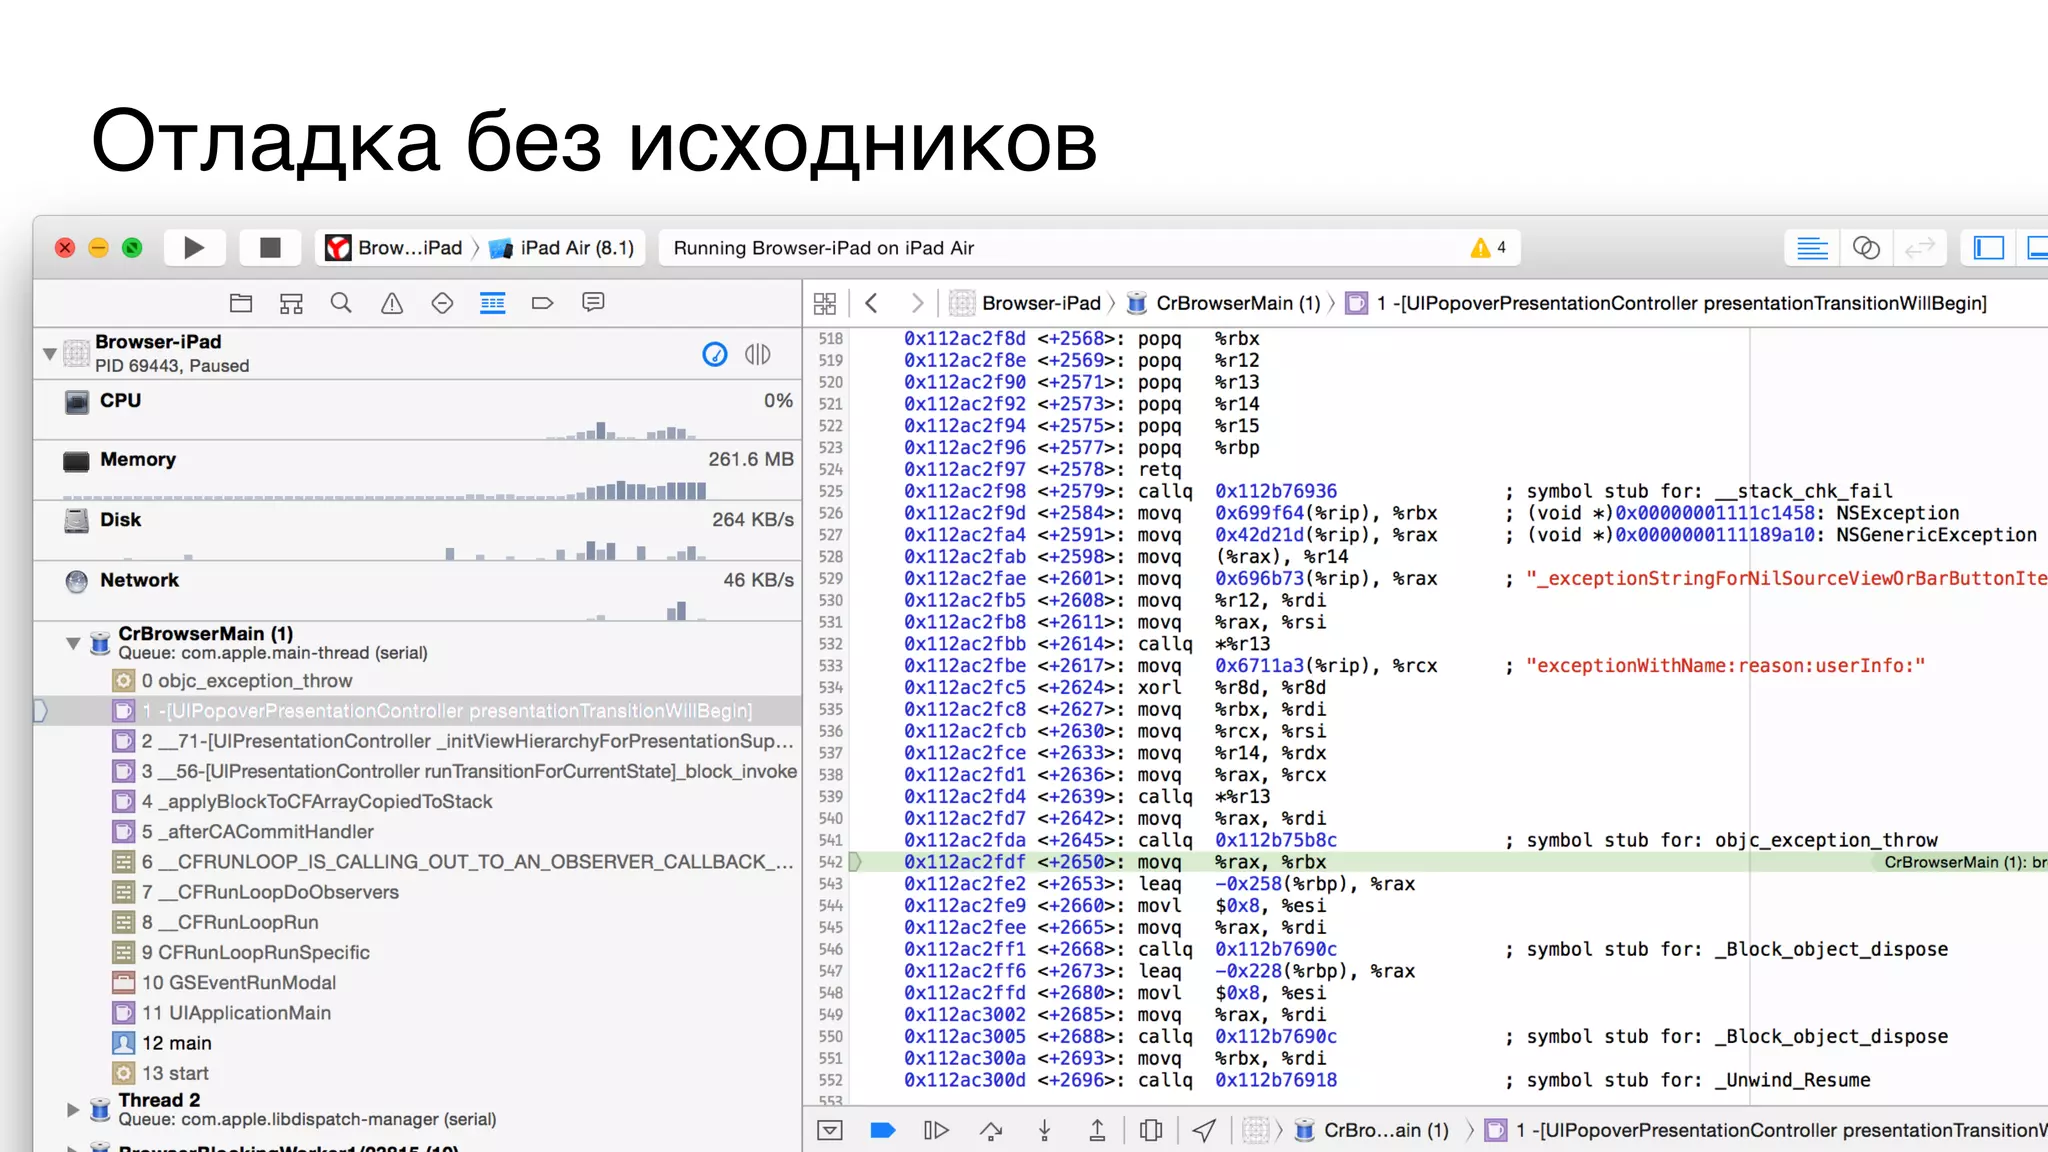Select frame 5 _afterCACommitHandler

[417, 832]
